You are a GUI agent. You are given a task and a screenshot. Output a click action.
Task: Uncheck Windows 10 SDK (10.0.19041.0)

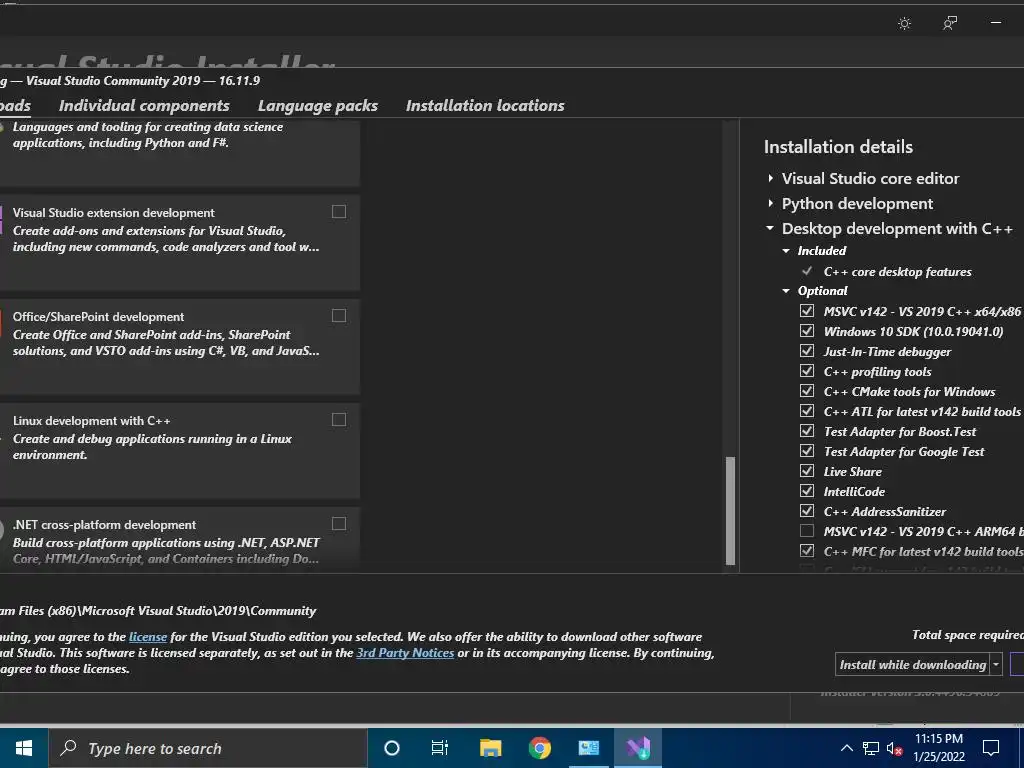pos(807,331)
